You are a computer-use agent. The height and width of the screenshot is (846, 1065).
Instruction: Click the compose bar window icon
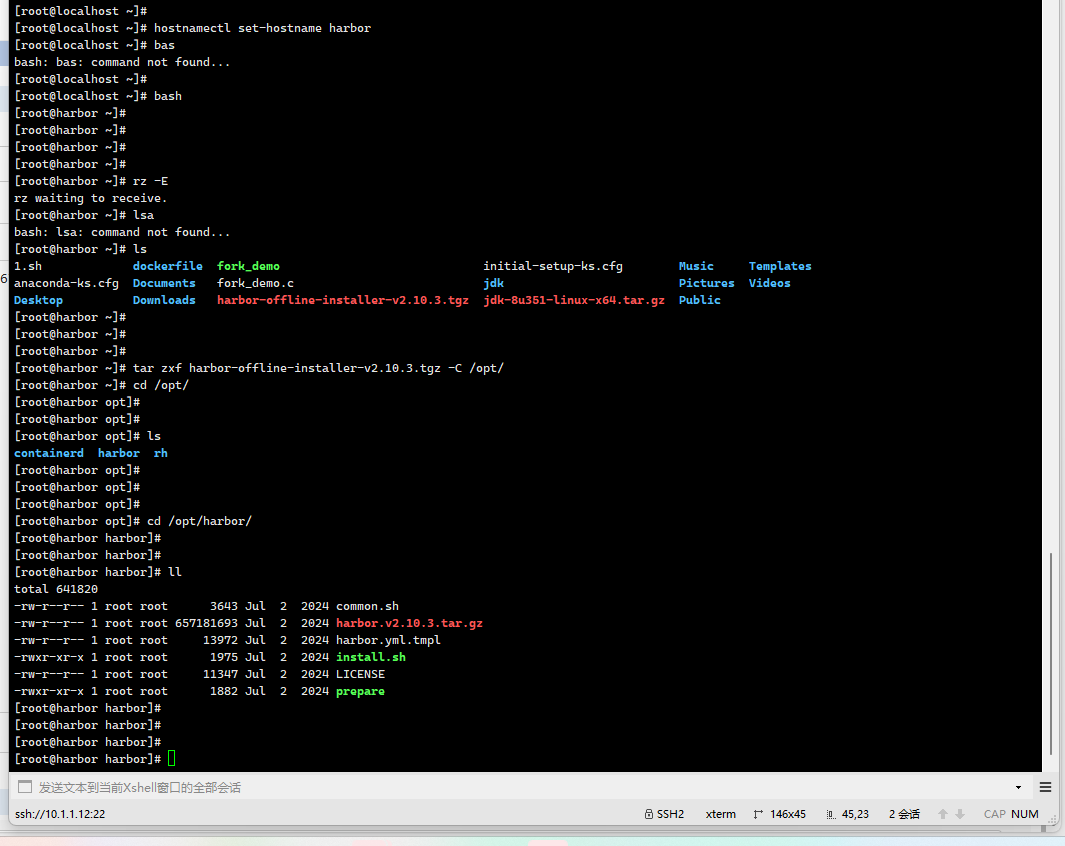click(25, 787)
